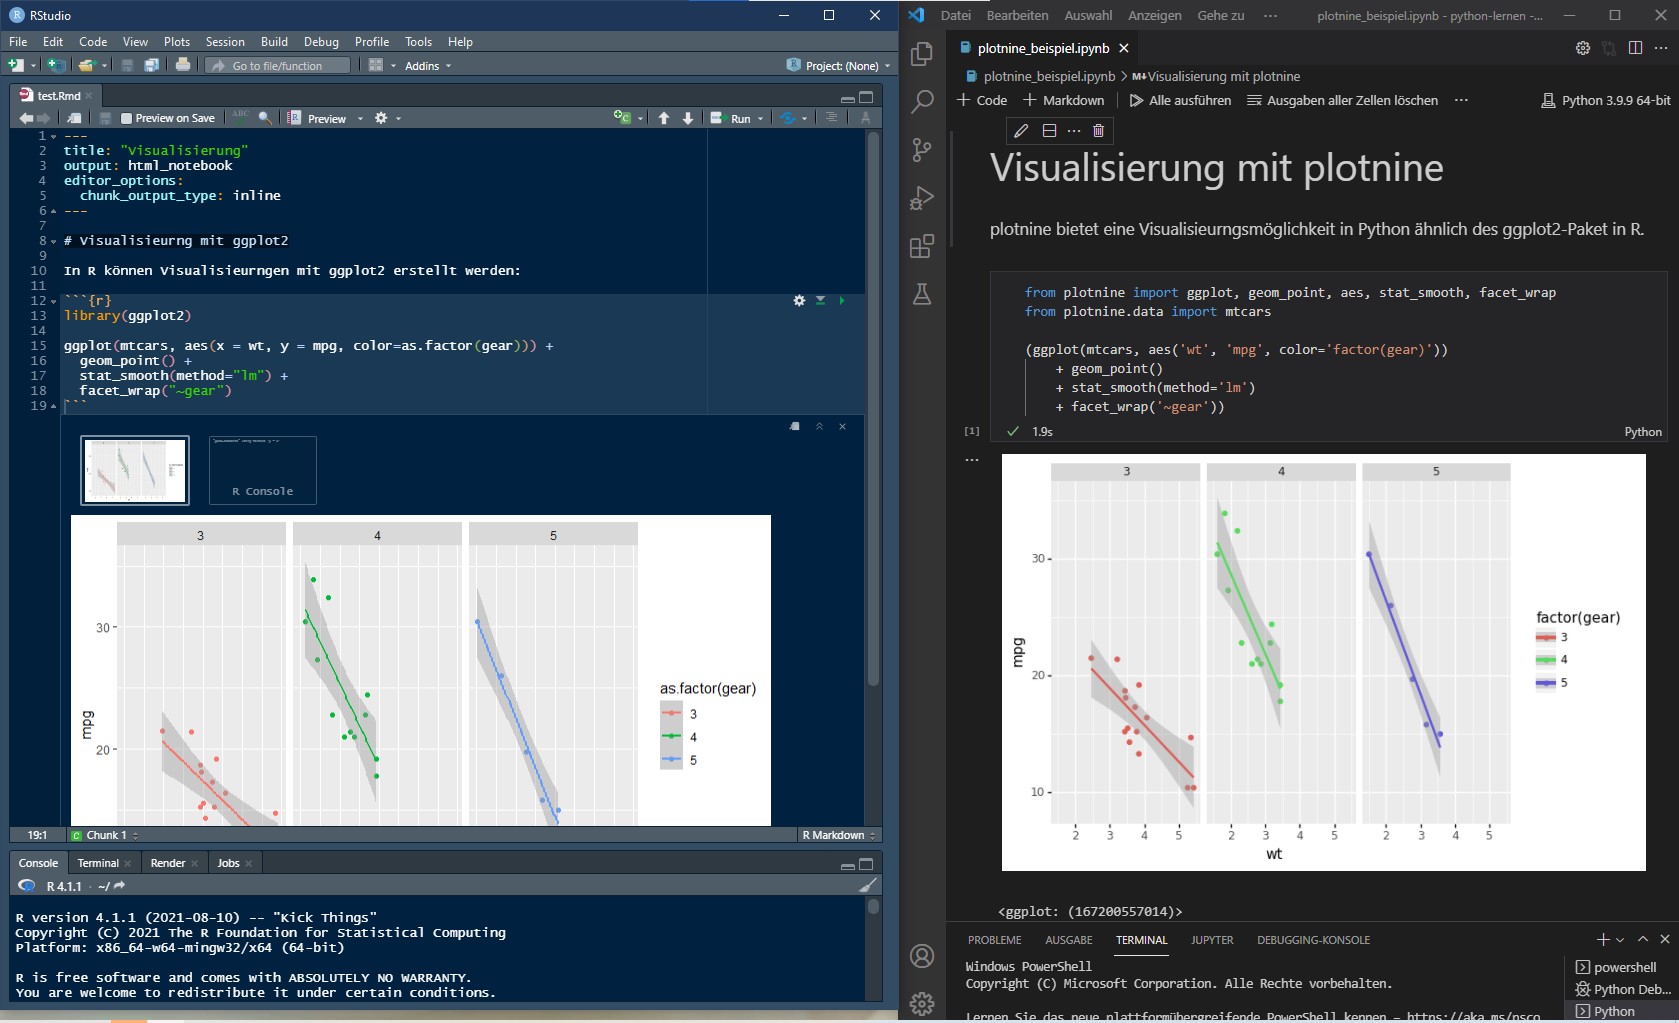Click the chunk options gear in the R chunk

(x=799, y=300)
